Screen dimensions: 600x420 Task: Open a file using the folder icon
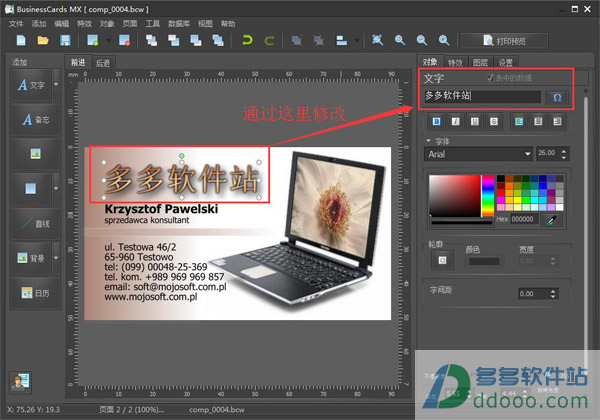(43, 40)
